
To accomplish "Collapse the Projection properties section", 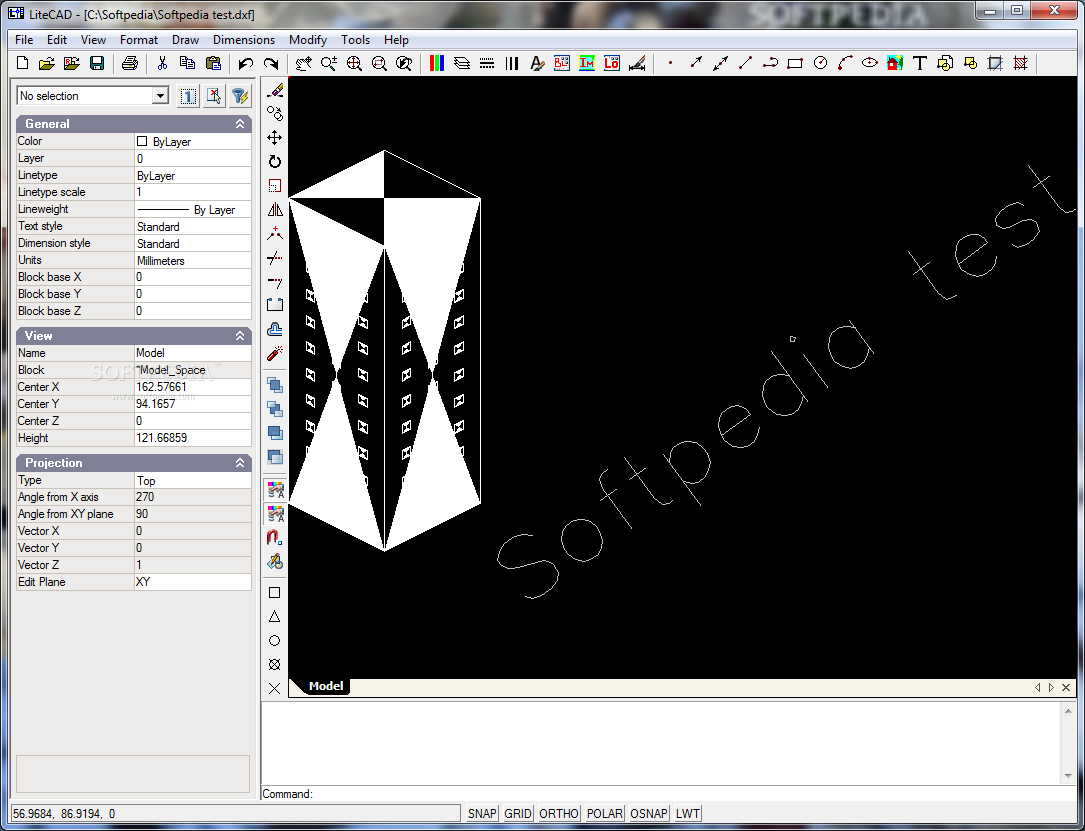I will point(239,463).
